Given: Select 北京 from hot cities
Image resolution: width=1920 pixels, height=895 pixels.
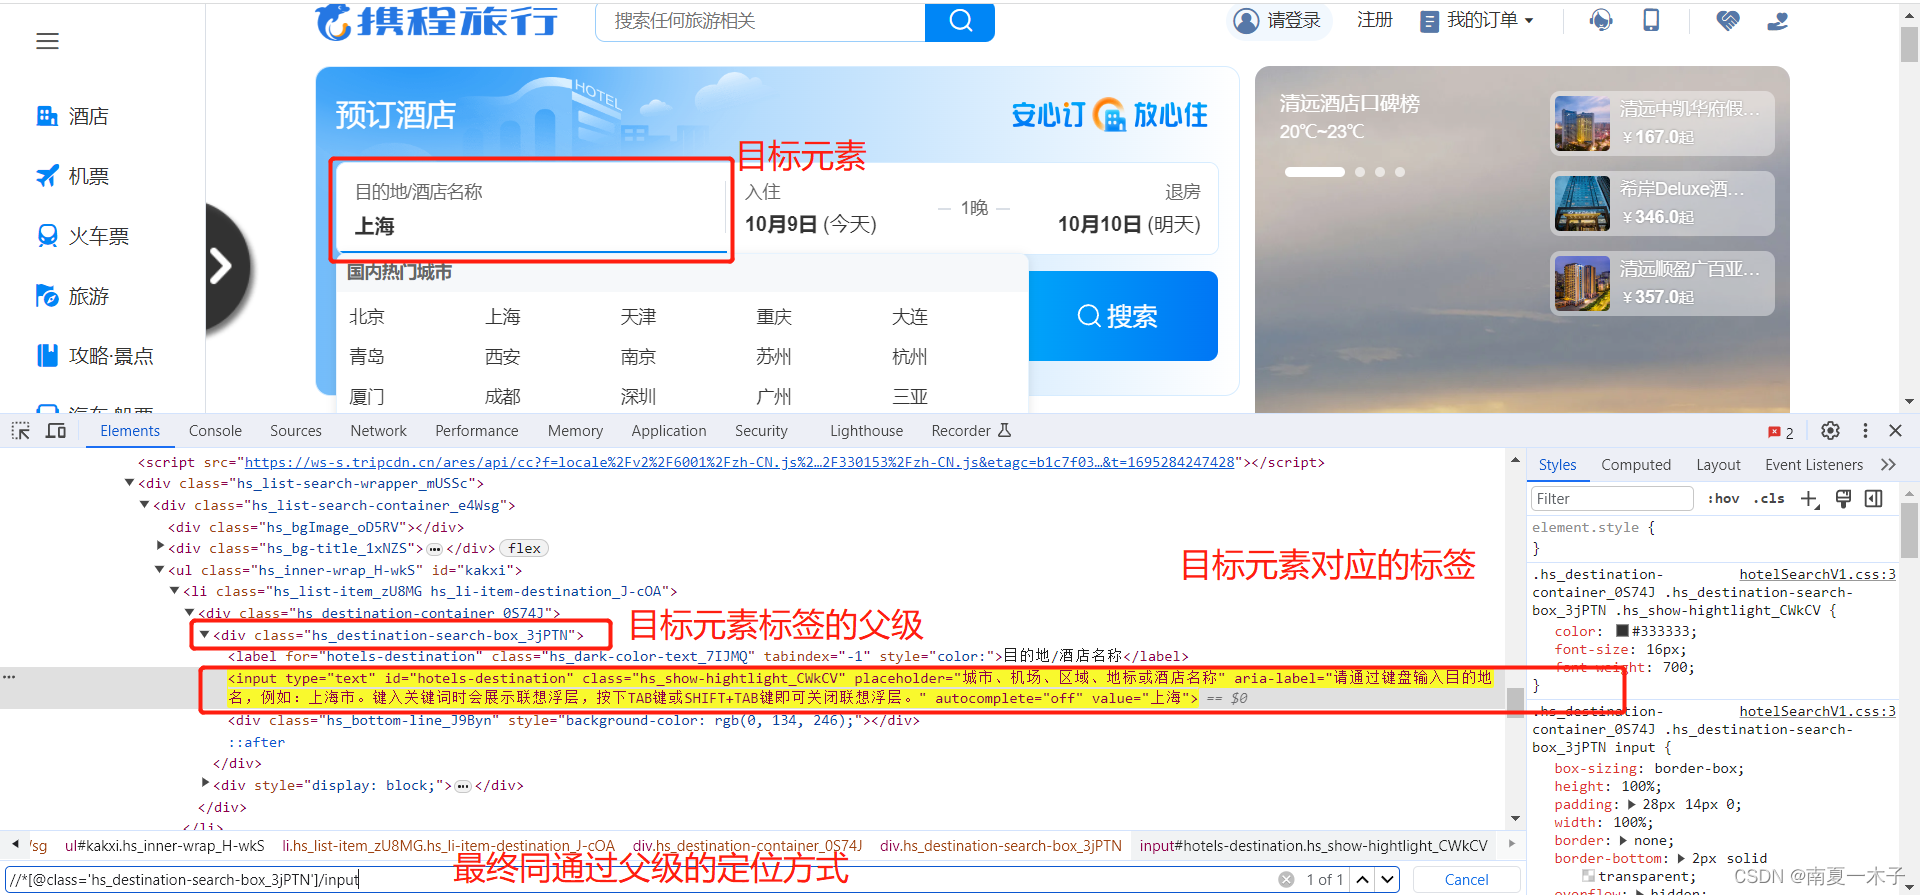Looking at the screenshot, I should coord(367,317).
